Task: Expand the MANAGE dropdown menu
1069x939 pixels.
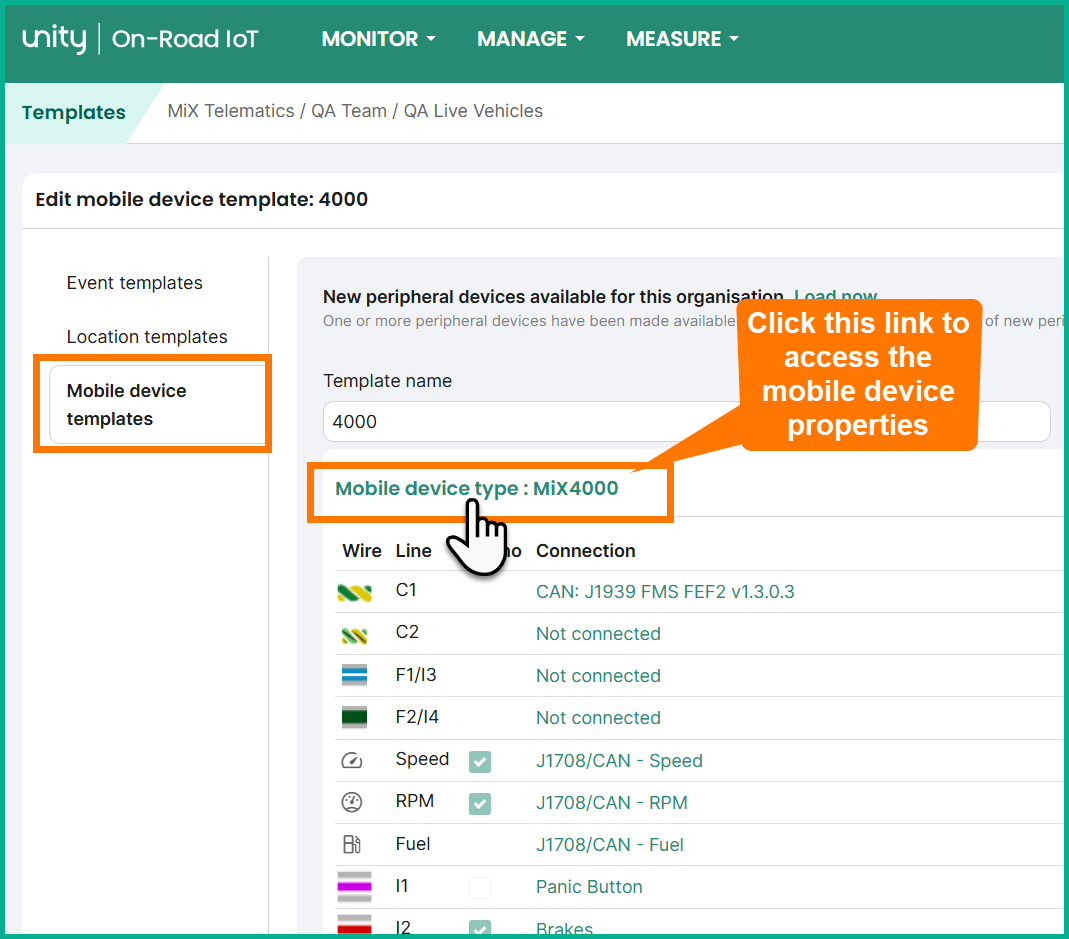Action: coord(530,39)
